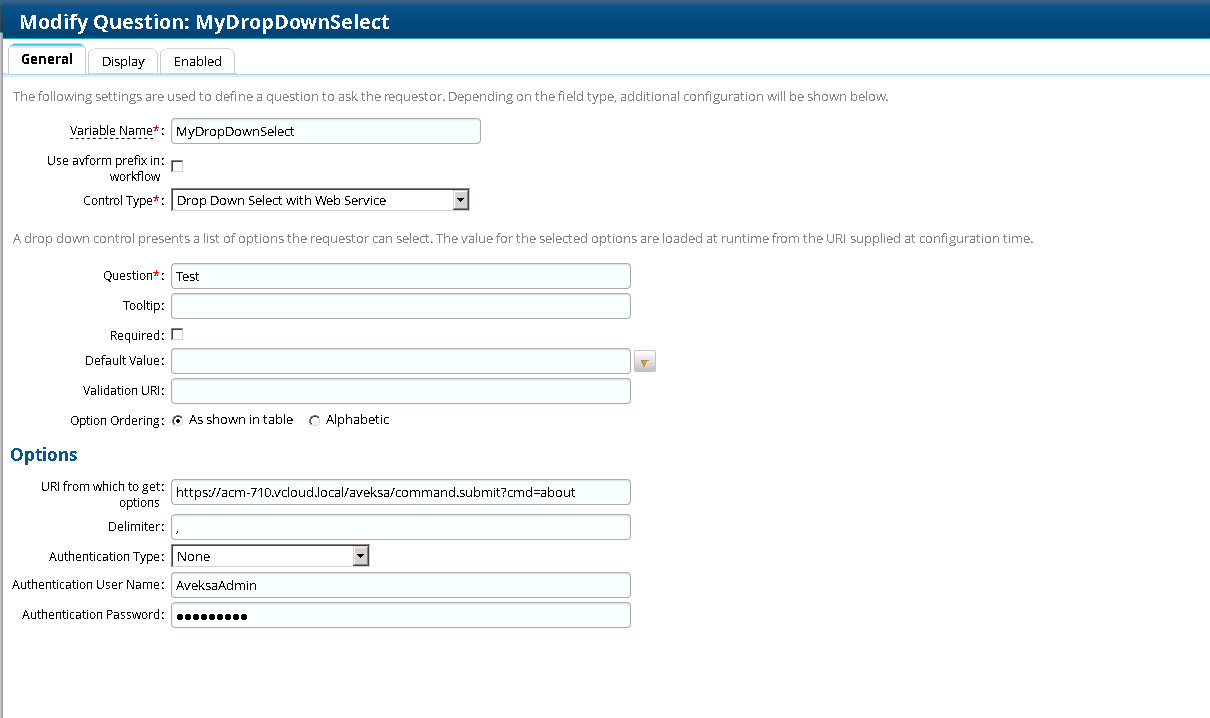Viewport: 1210px width, 718px height.
Task: Open the Enabled tab
Action: point(197,61)
